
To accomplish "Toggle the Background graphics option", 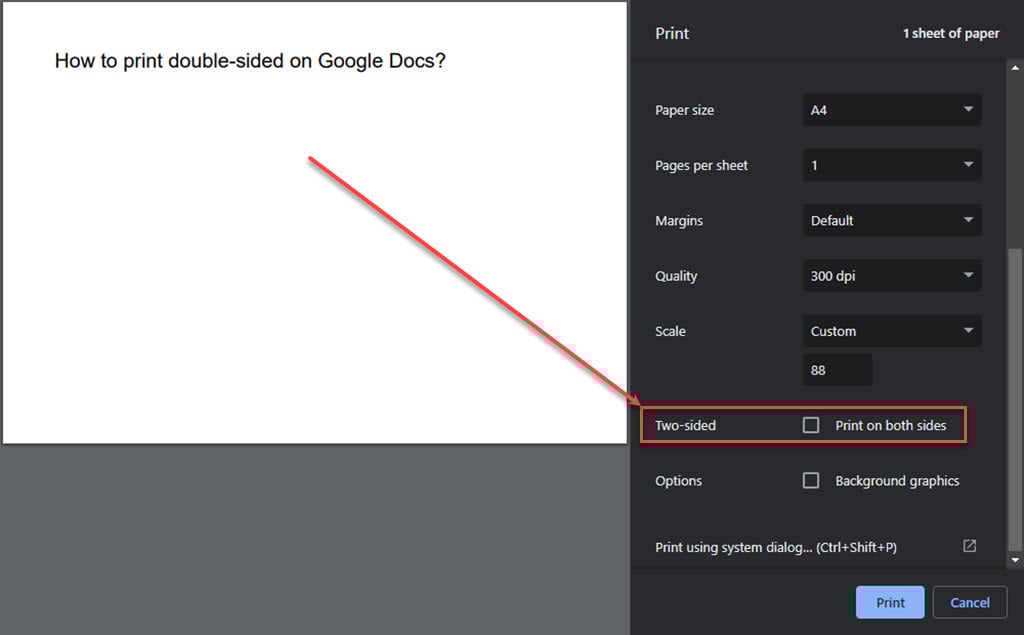I will [810, 480].
